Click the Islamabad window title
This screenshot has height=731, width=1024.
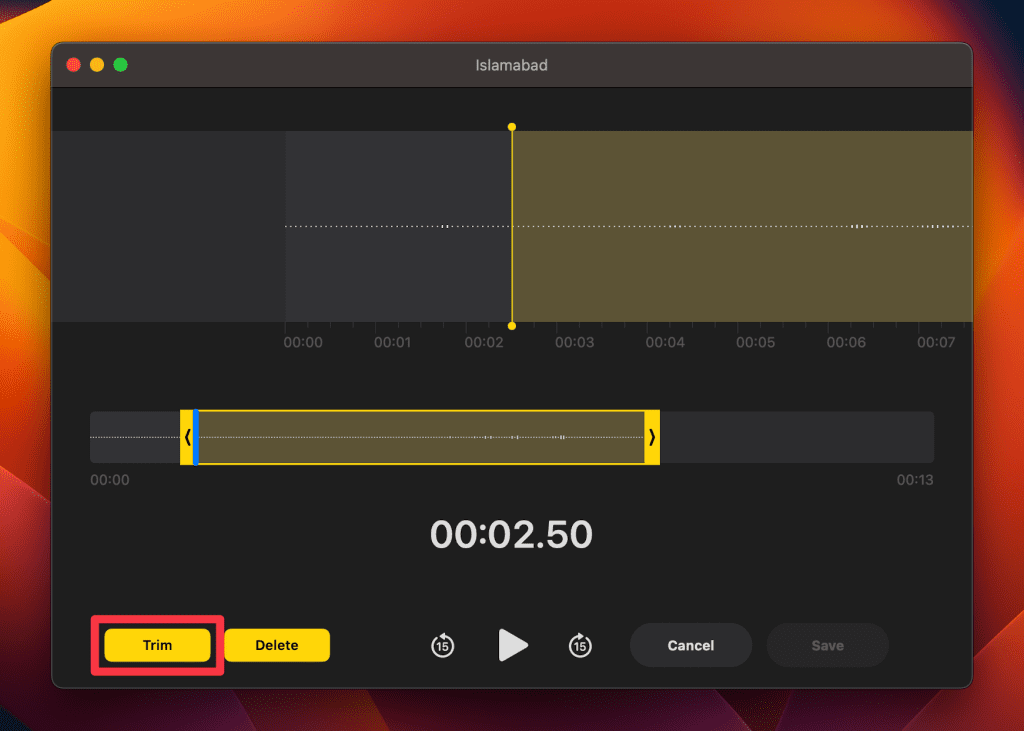pos(511,65)
